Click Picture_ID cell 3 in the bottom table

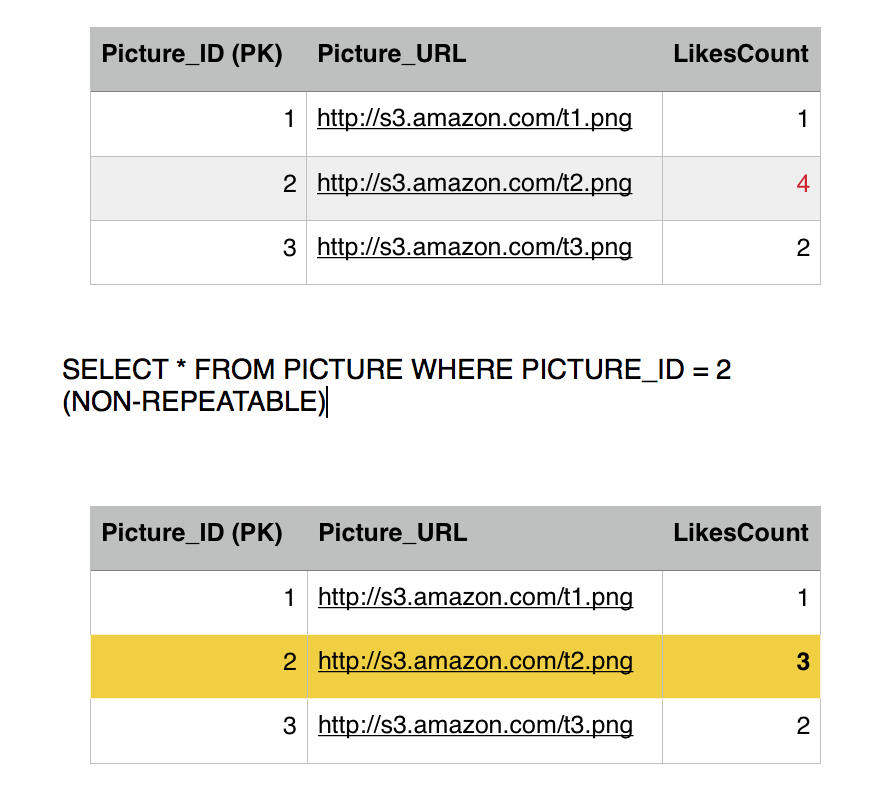[289, 726]
